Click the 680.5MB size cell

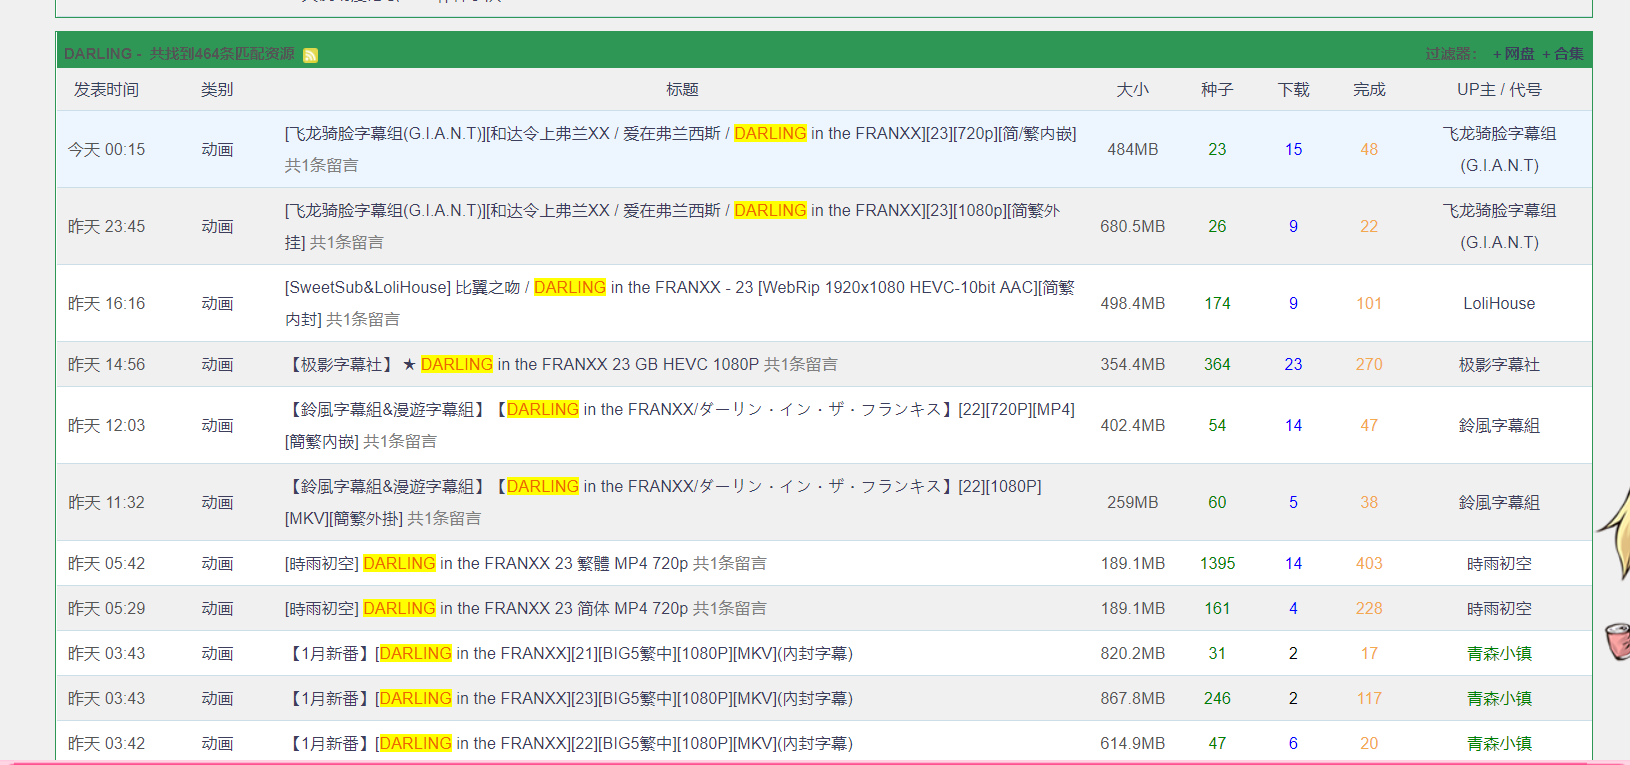click(x=1132, y=227)
